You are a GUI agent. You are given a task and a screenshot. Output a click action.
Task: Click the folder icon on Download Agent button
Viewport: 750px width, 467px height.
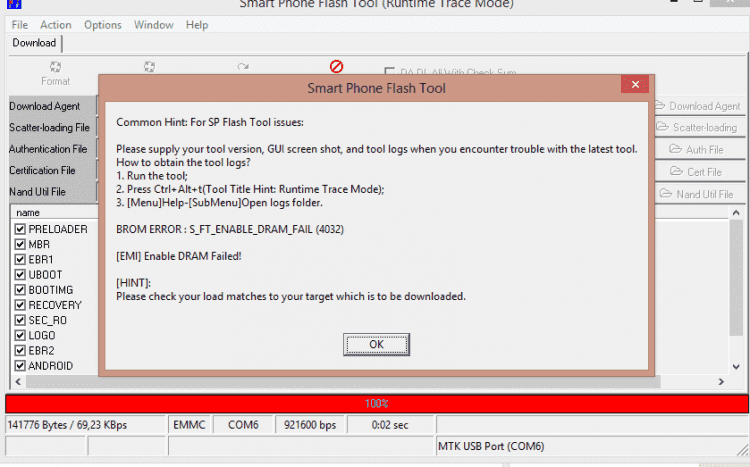660,105
